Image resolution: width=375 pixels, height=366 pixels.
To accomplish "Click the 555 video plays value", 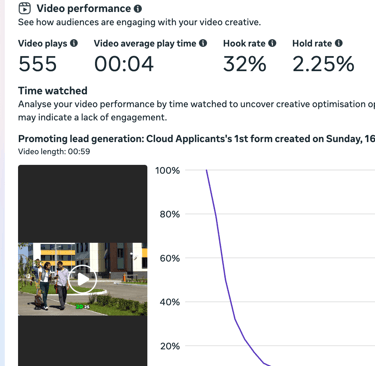I will pyautogui.click(x=38, y=64).
